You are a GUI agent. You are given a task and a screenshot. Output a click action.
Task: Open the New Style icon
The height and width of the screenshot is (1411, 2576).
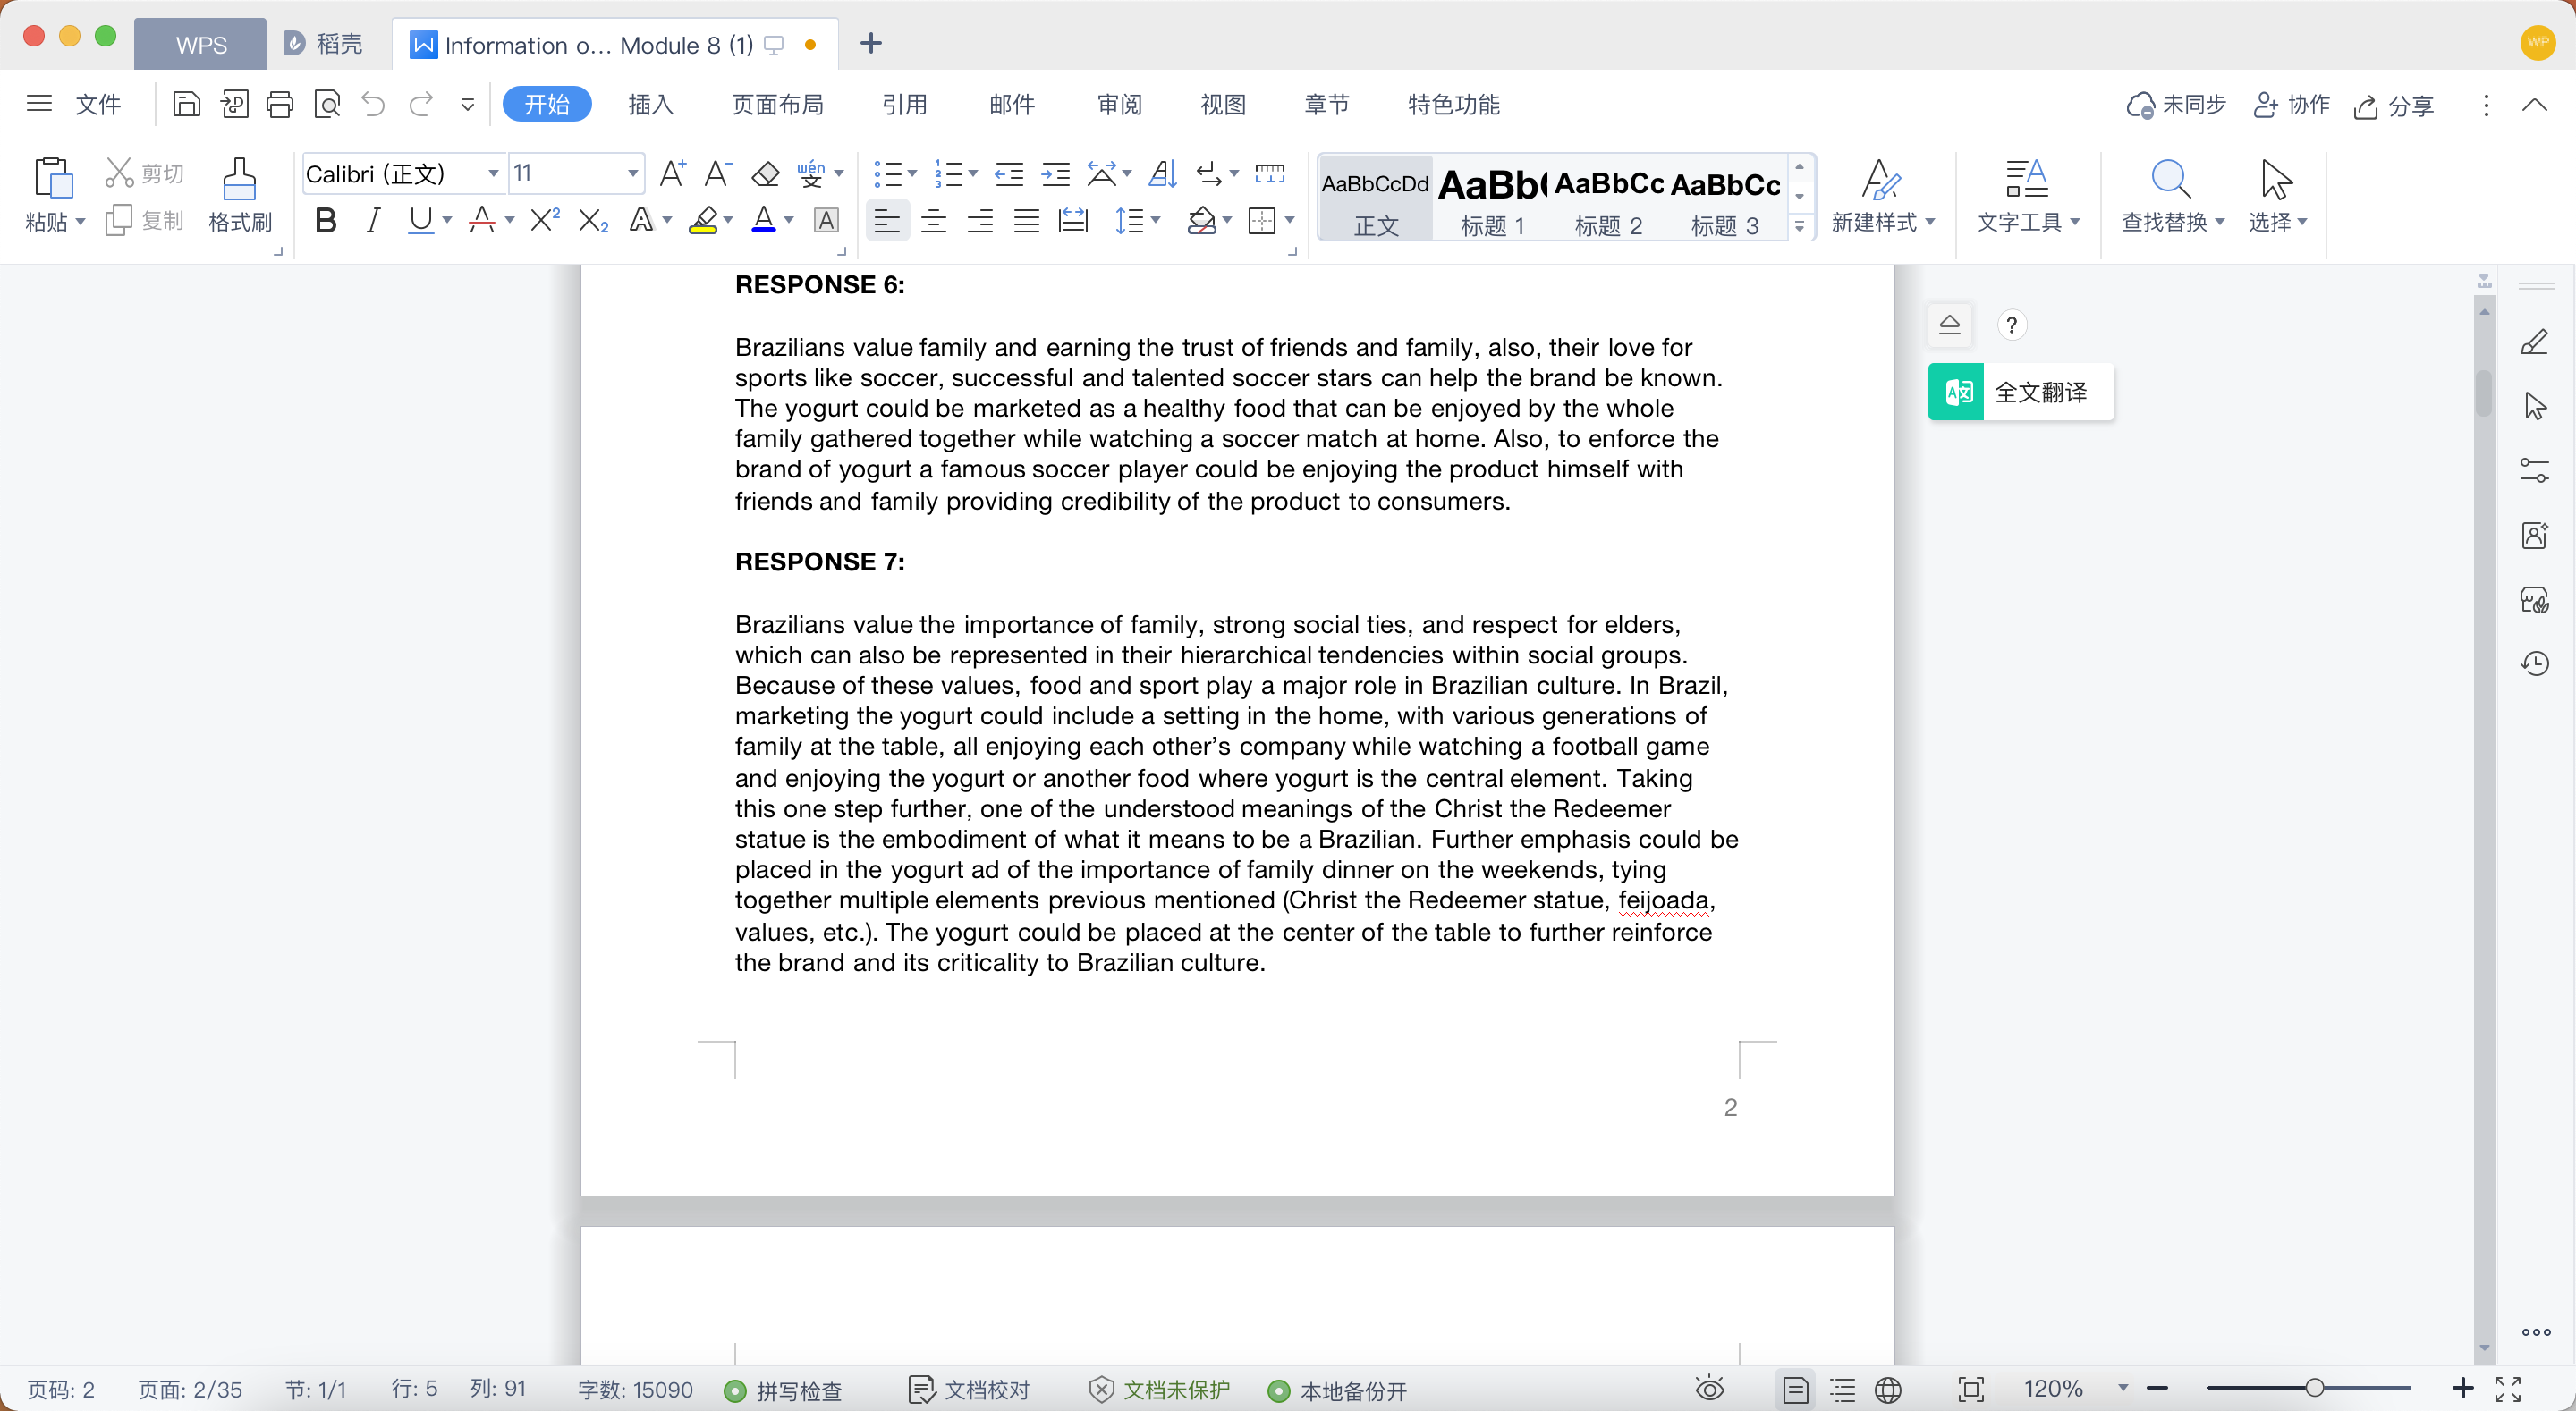(1880, 179)
